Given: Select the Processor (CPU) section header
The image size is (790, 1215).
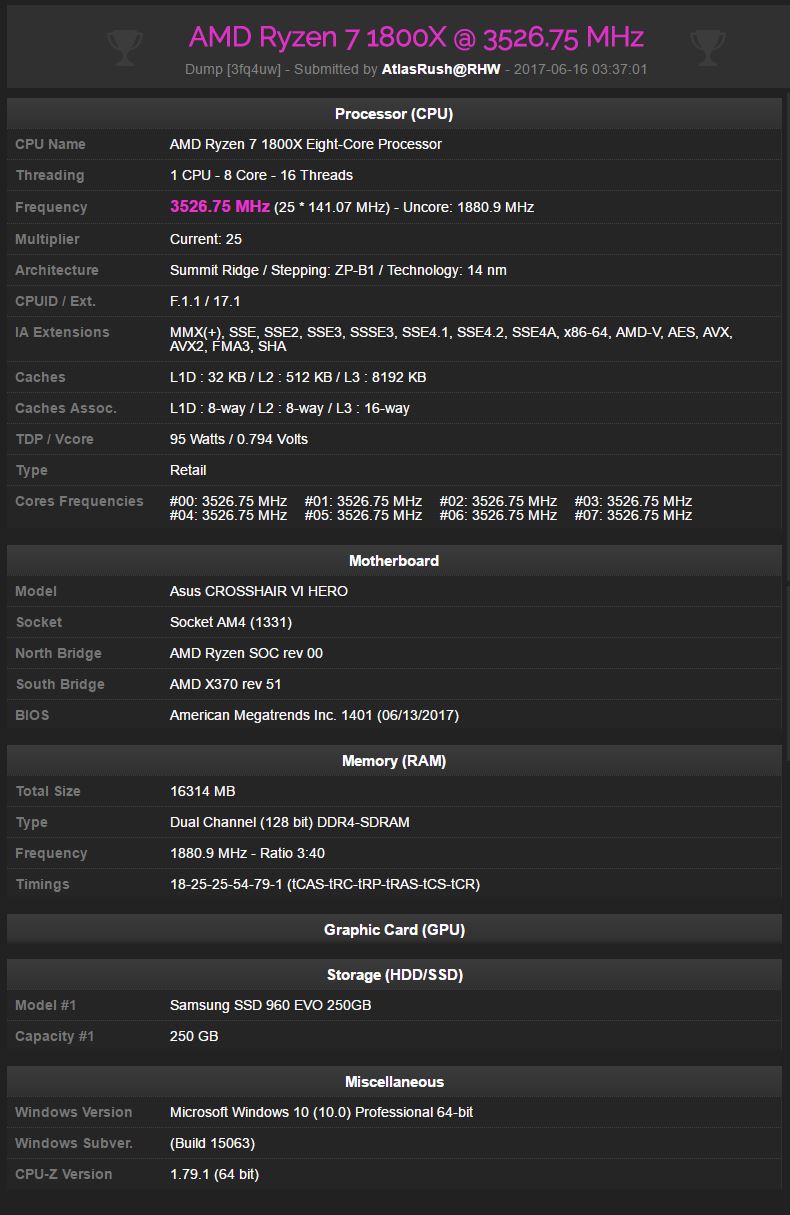Looking at the screenshot, I should pyautogui.click(x=394, y=114).
